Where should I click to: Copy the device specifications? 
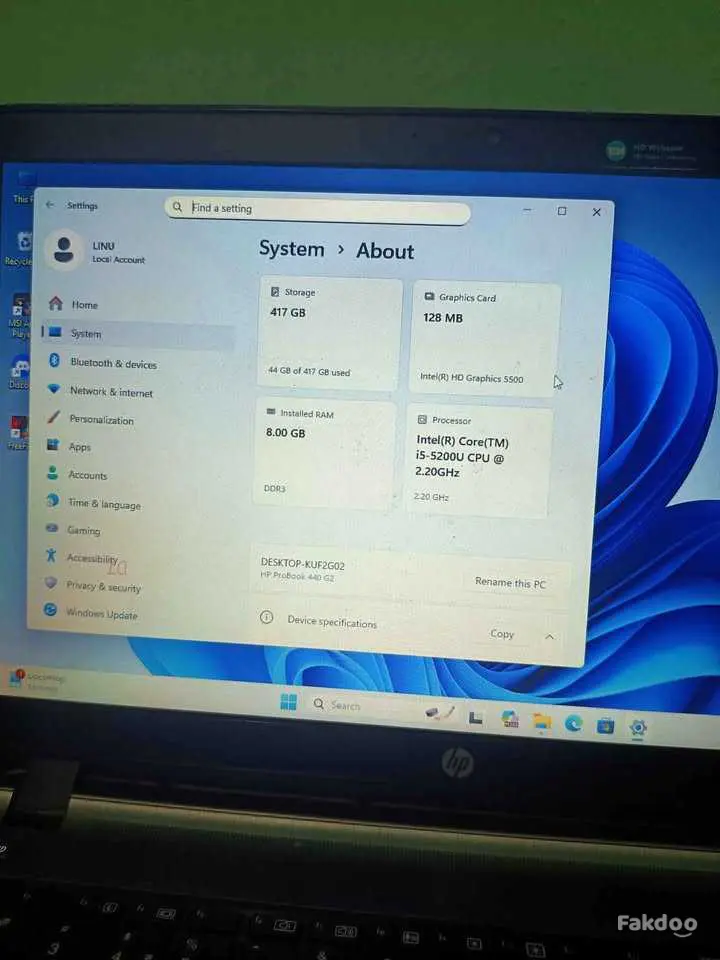(x=501, y=634)
